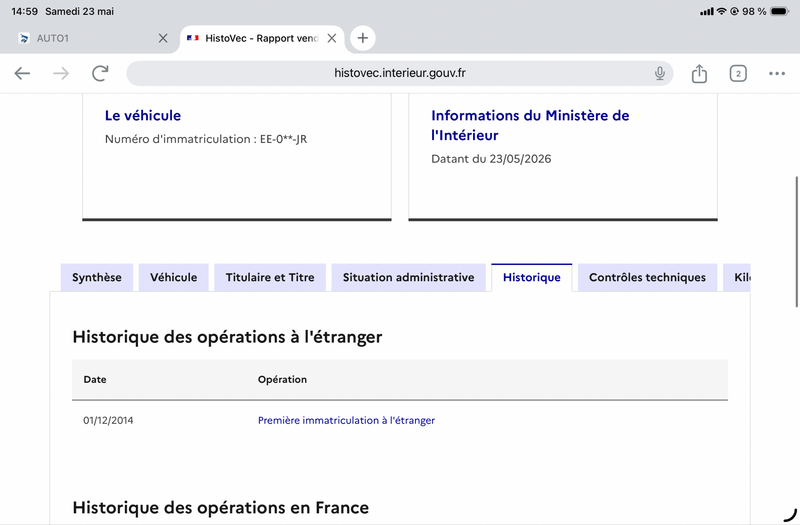Reload the HistoVec page

[100, 73]
